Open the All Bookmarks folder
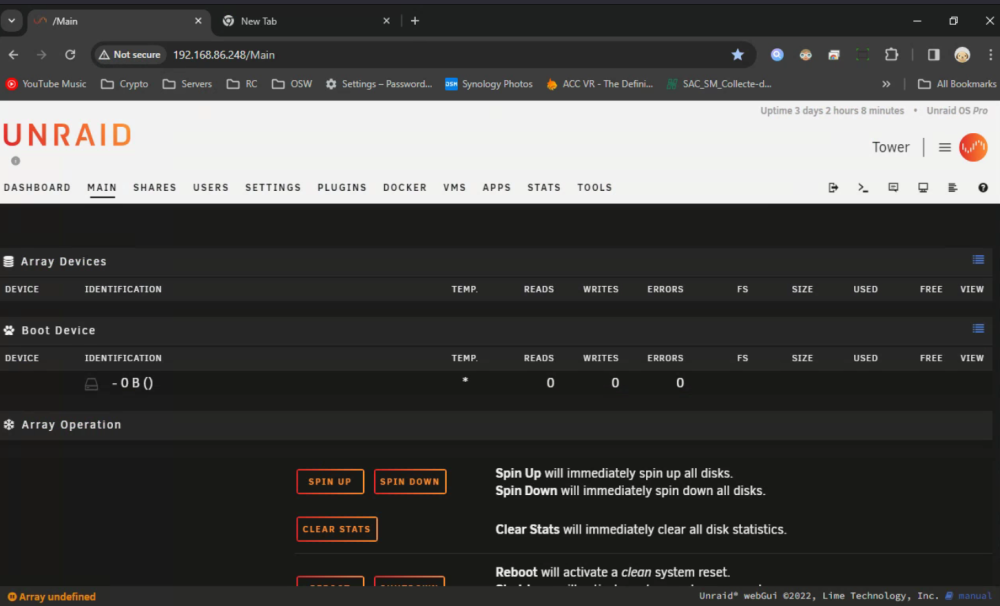Viewport: 1000px width, 606px height. pyautogui.click(x=956, y=84)
